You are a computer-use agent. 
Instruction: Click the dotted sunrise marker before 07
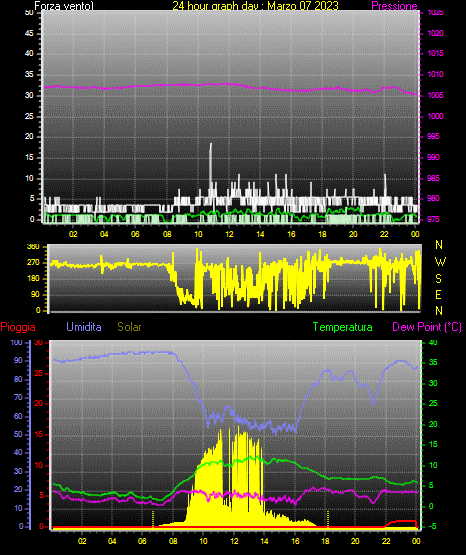[x=153, y=519]
